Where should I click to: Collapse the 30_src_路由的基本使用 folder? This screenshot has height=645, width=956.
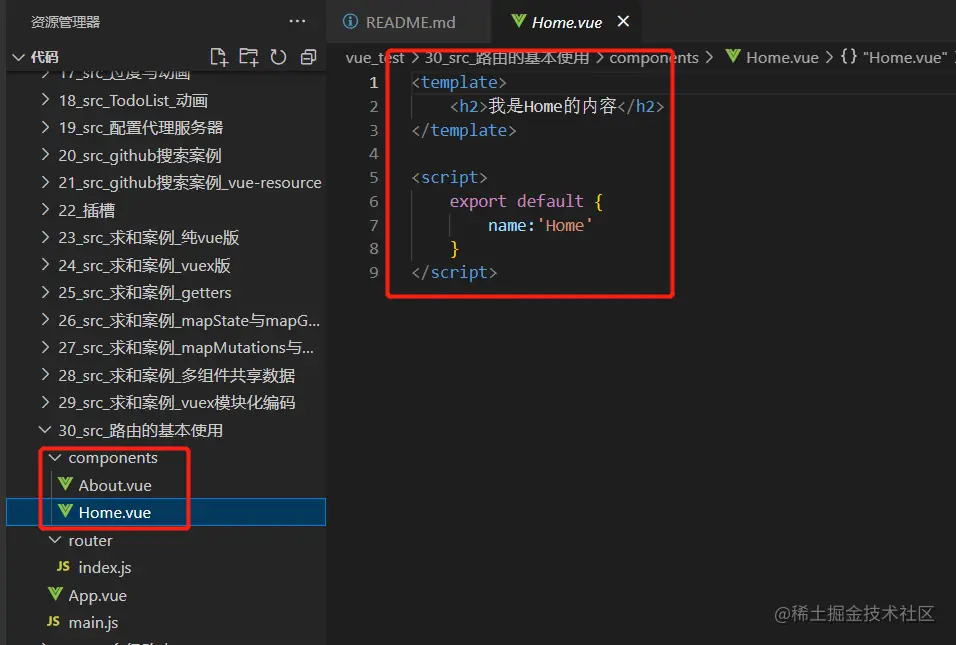tap(166, 430)
